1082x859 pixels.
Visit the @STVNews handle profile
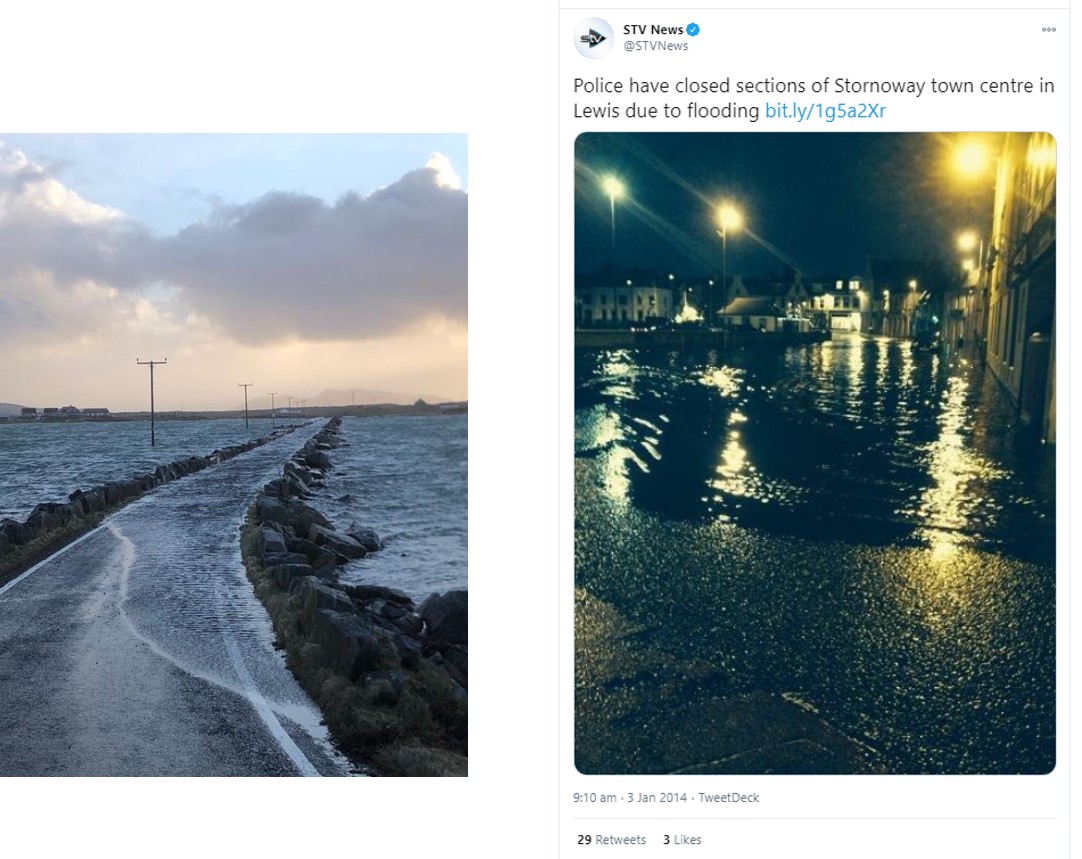(655, 46)
